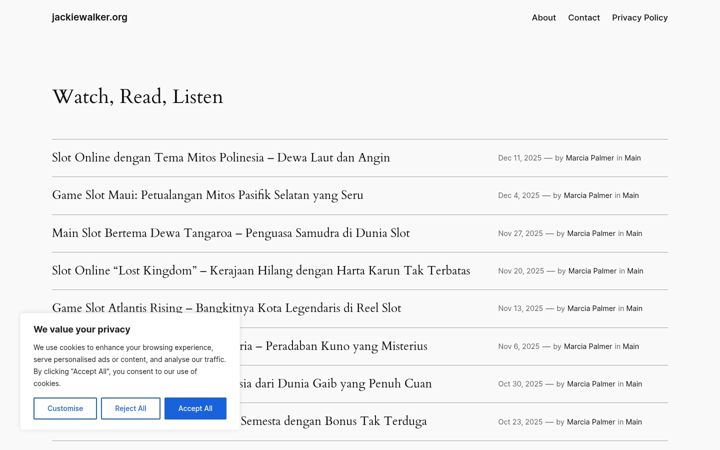
Task: Open post about Dunia Gaib Penuh Cuan
Action: click(x=336, y=383)
